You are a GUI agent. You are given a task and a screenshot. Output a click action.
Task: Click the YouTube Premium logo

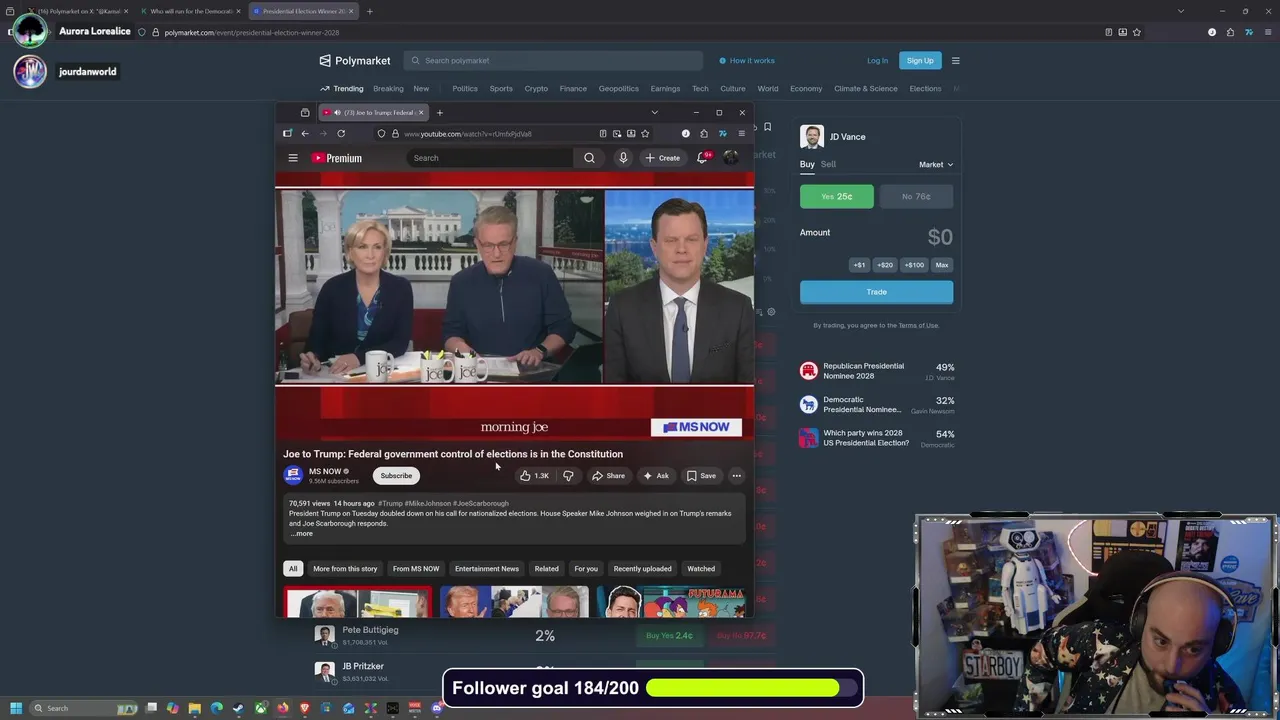click(336, 158)
